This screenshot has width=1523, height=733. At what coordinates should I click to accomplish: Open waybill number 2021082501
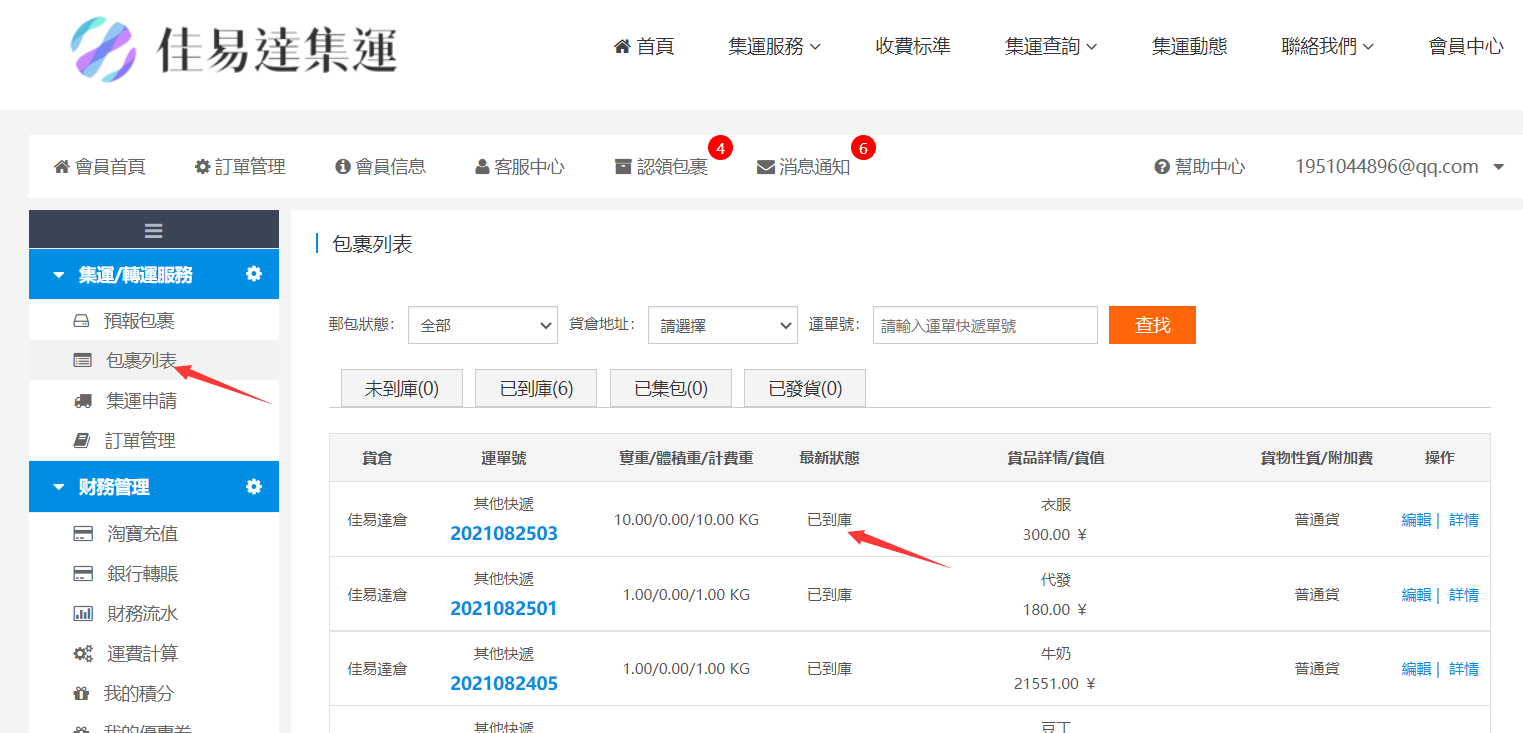[x=504, y=609]
